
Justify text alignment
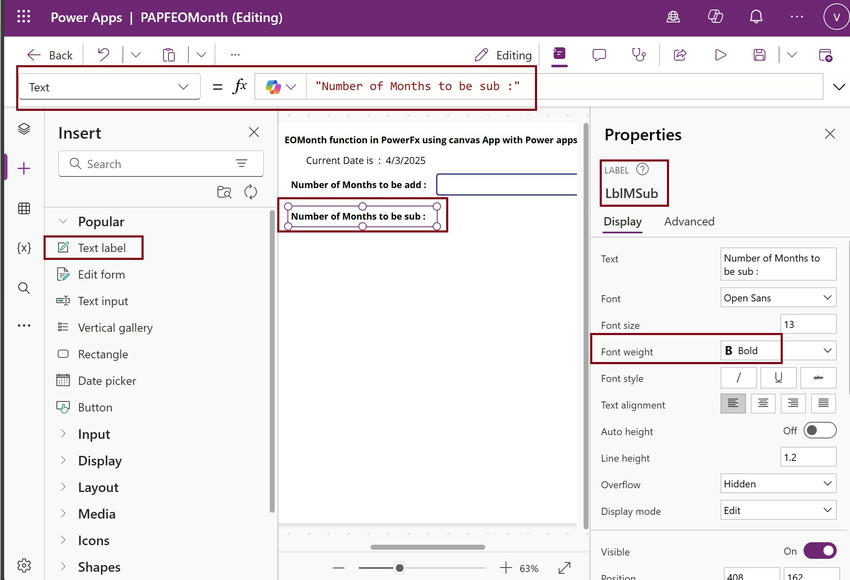[823, 403]
